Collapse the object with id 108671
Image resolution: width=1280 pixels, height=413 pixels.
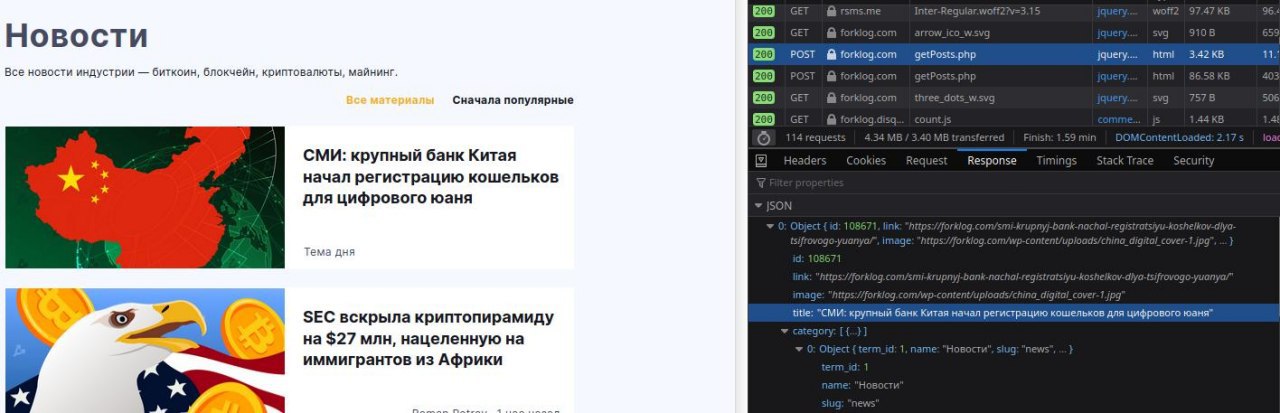point(770,227)
